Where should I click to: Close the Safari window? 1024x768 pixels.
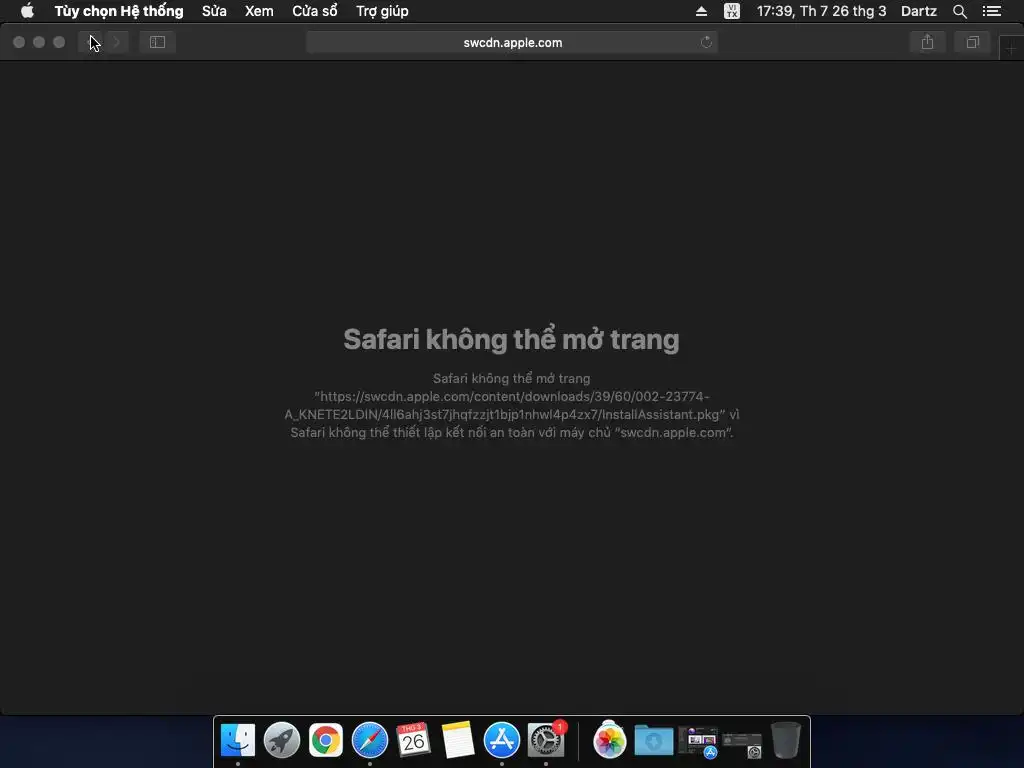click(19, 42)
